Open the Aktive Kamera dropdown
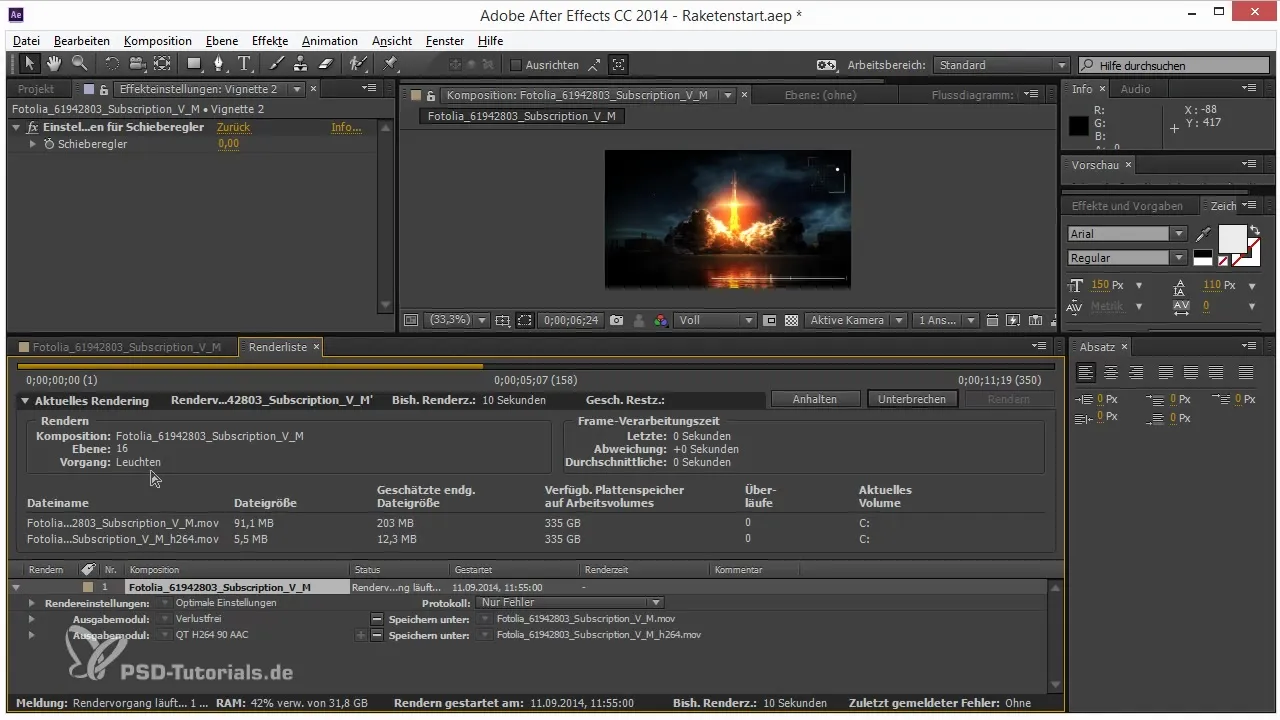Image resolution: width=1280 pixels, height=720 pixels. (x=856, y=321)
